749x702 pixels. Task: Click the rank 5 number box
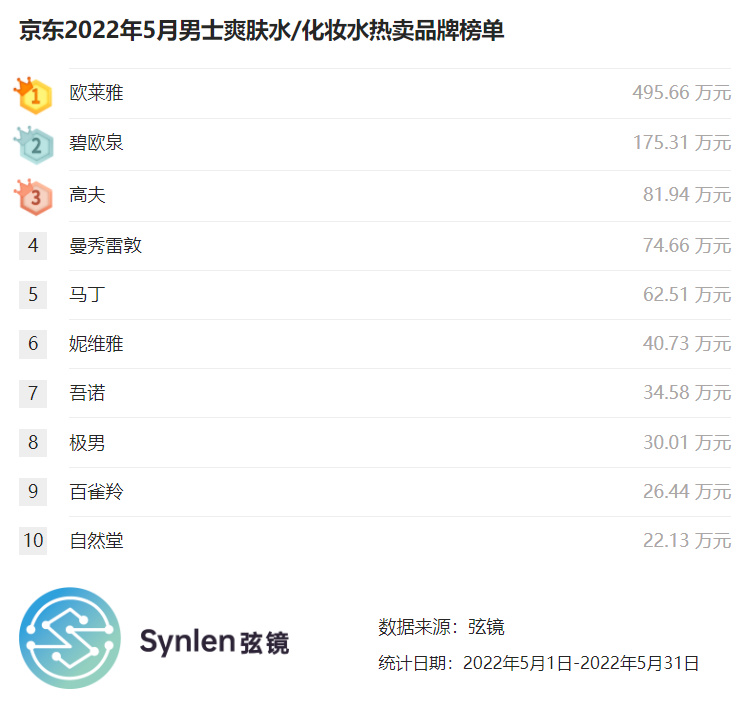(x=33, y=295)
